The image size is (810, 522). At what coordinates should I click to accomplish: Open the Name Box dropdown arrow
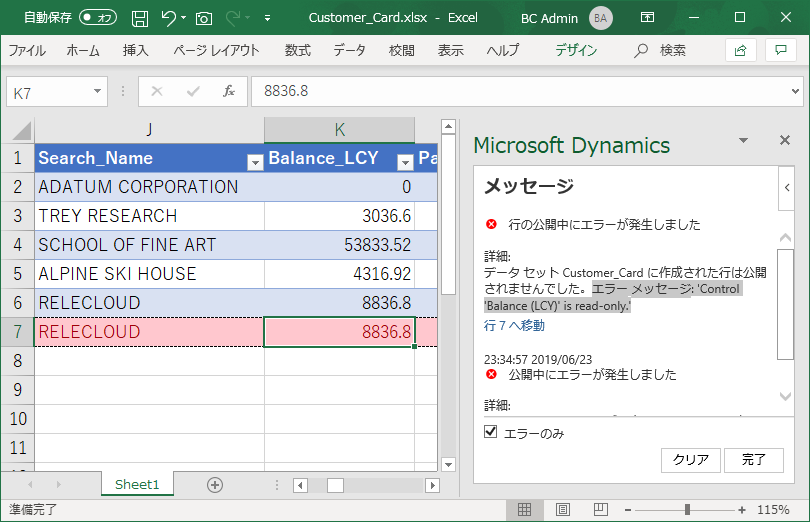pyautogui.click(x=97, y=91)
